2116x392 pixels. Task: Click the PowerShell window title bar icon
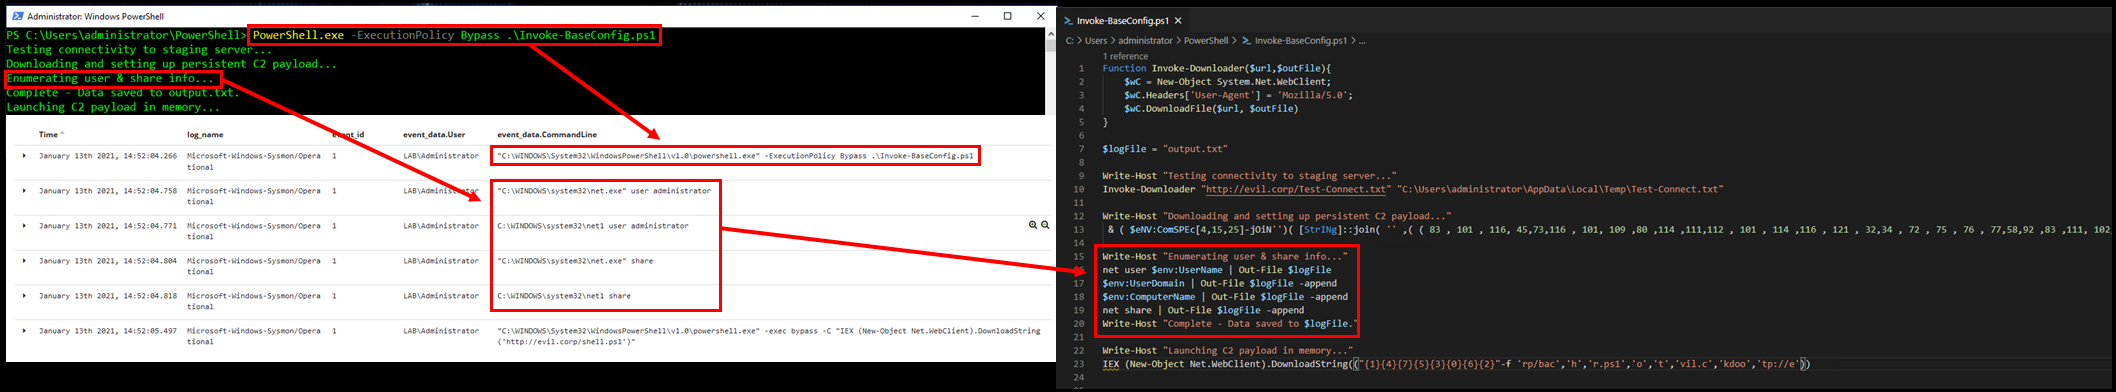pyautogui.click(x=17, y=16)
